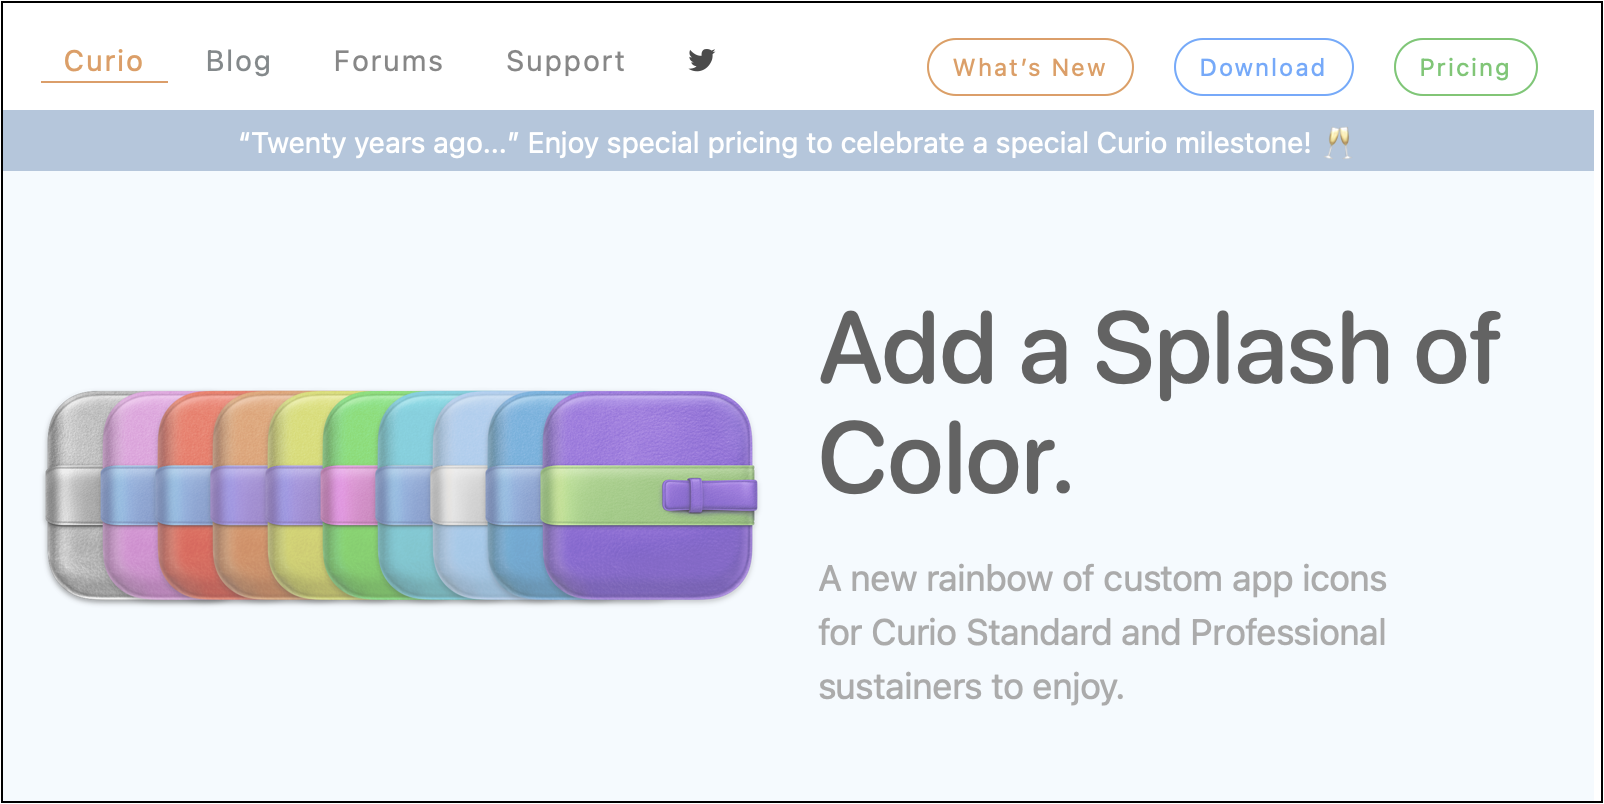
Task: Go to the Blog page
Action: pos(238,62)
